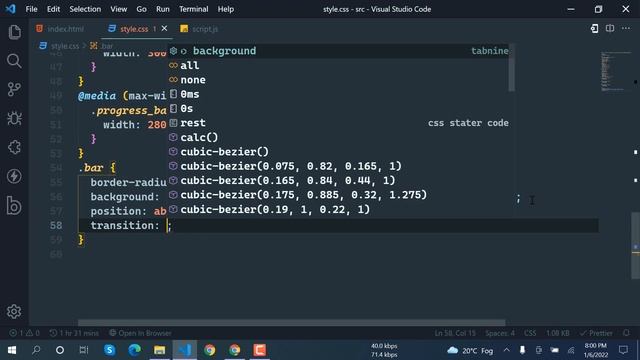Open the Tabnine b-shaped sidebar icon
640x360 pixels.
click(x=14, y=205)
